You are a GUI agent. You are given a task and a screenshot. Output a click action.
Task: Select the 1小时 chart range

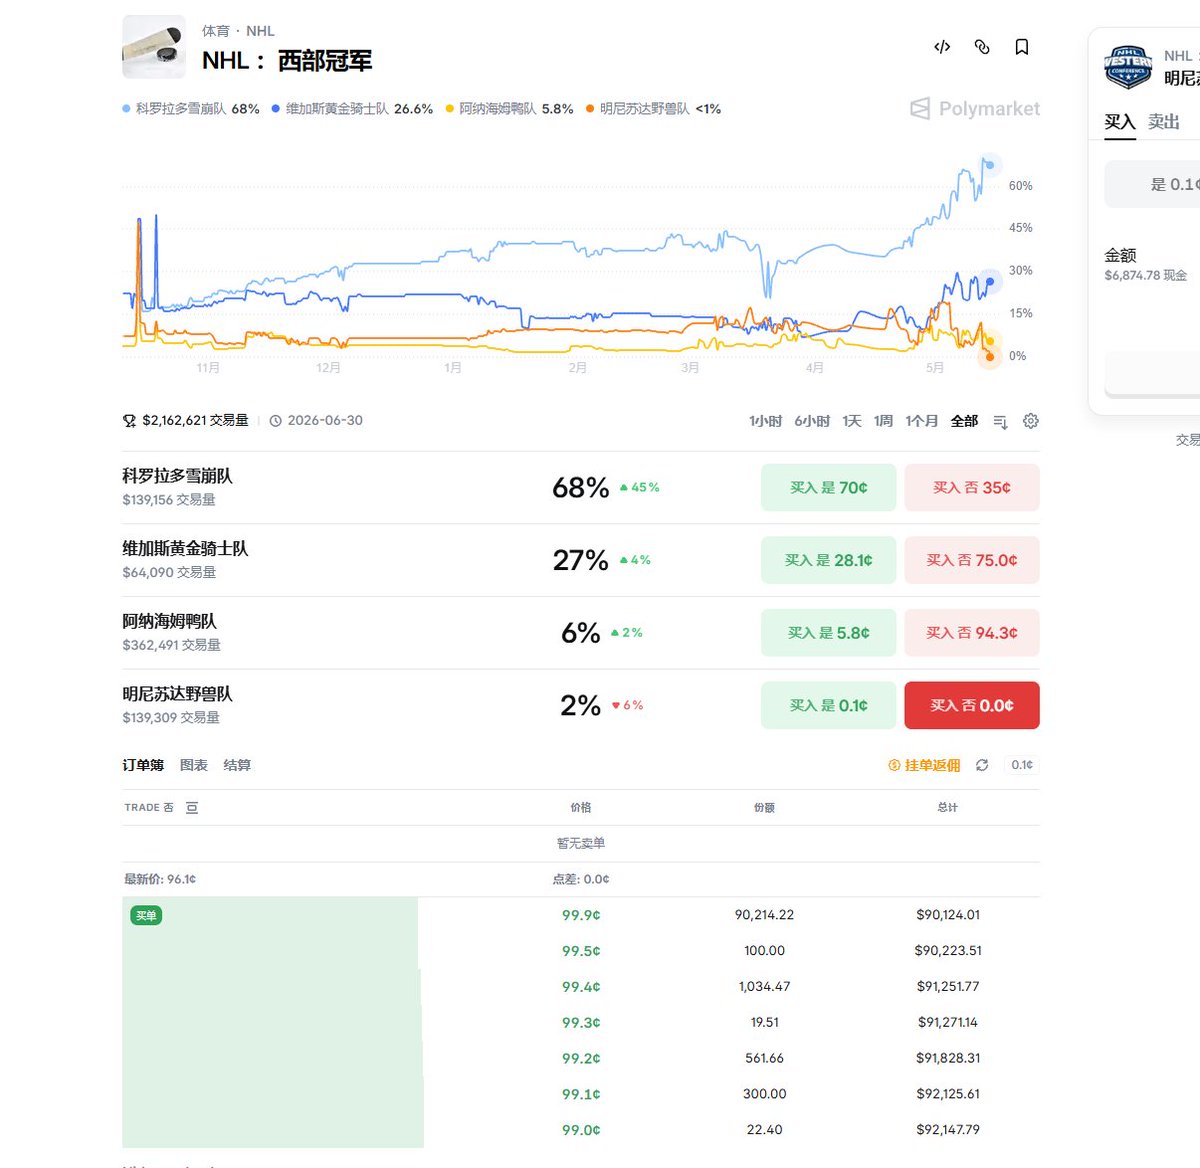point(766,421)
